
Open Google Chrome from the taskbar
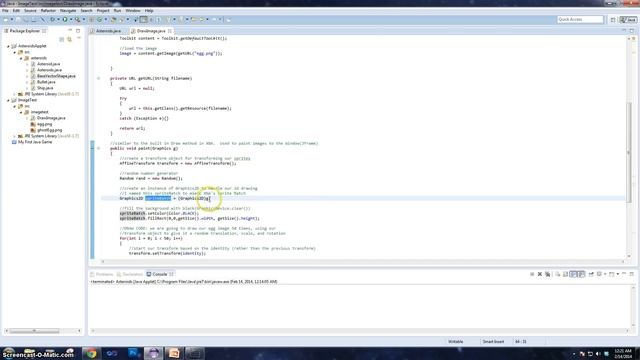(x=91, y=353)
